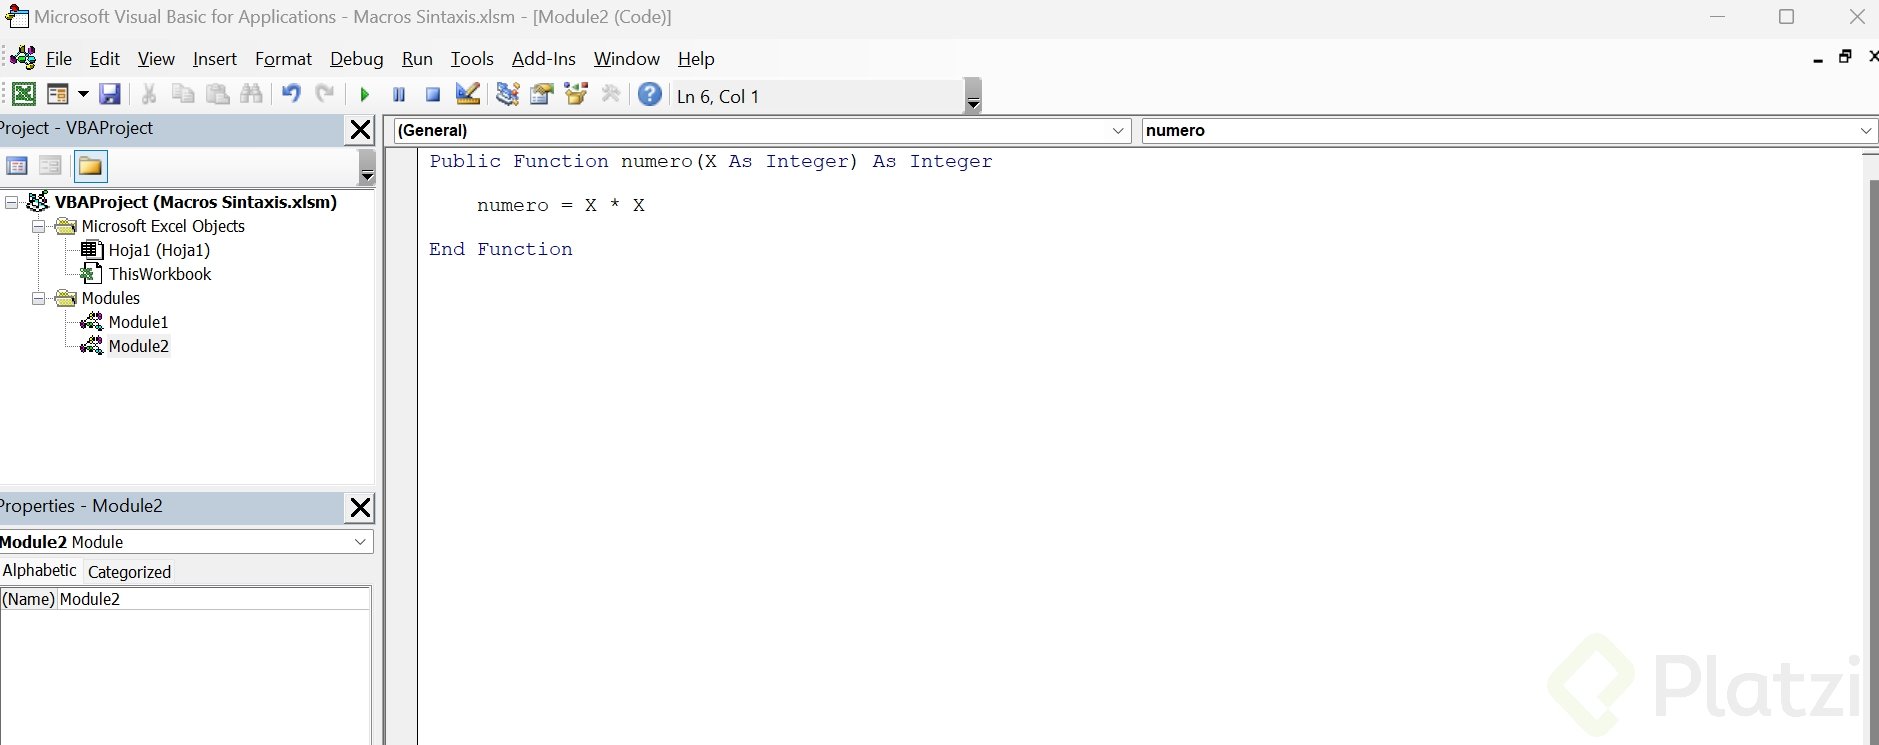Restore the inner code window
The width and height of the screenshot is (1879, 745).
(1845, 57)
